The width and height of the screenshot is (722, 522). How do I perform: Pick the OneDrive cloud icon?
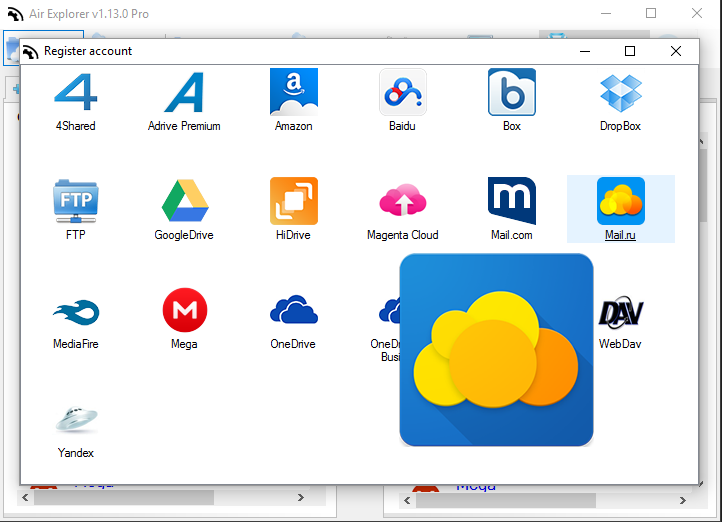pos(294,309)
